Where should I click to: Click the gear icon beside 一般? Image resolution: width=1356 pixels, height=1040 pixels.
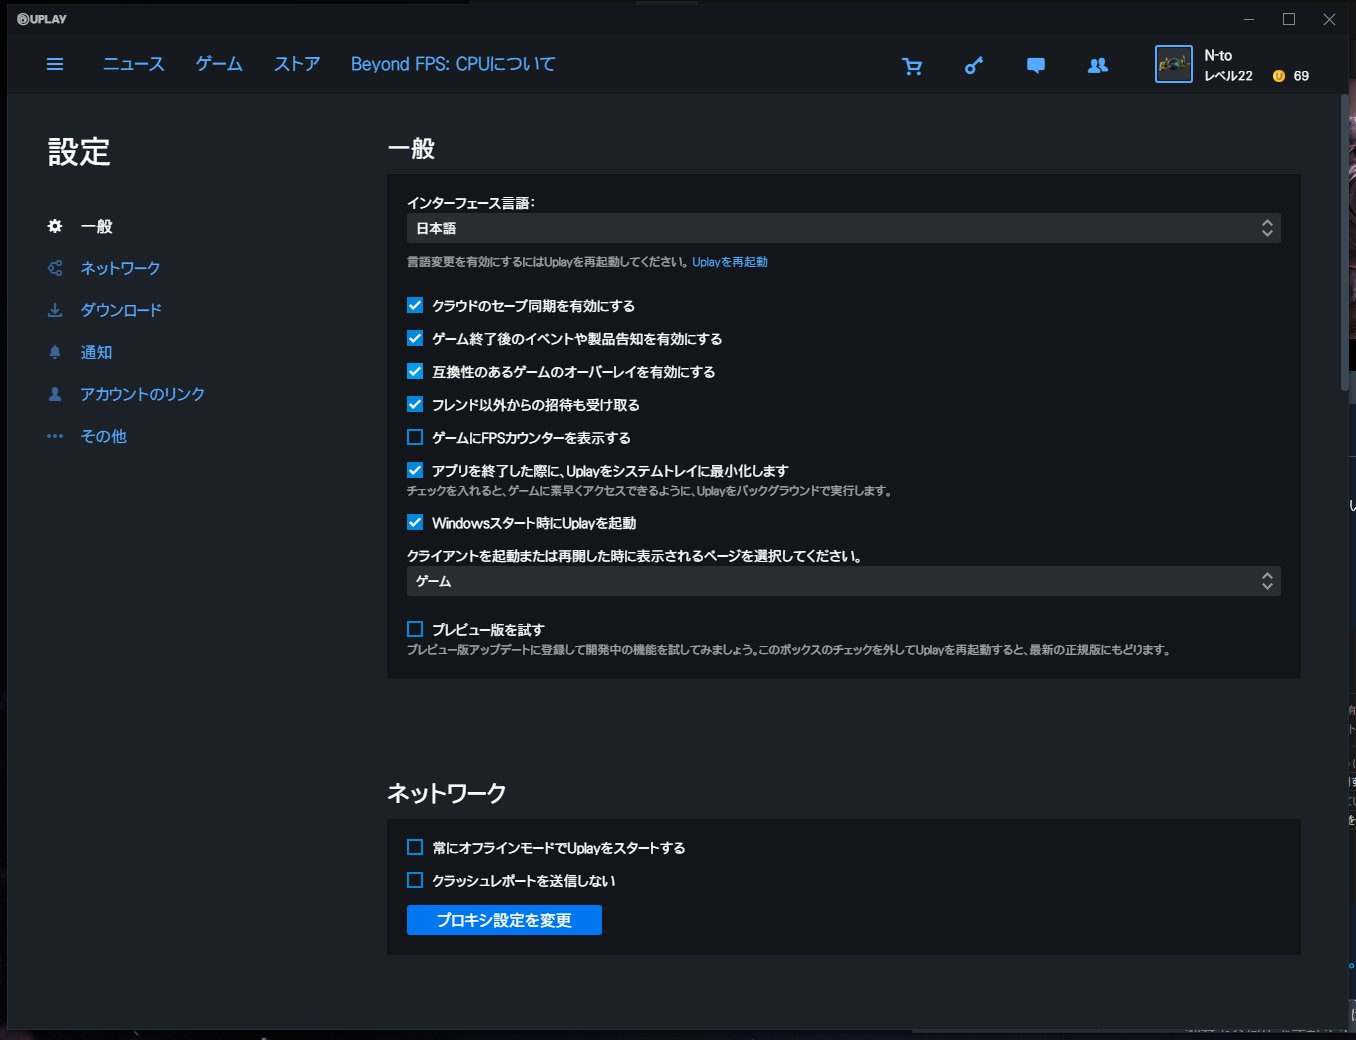point(55,226)
